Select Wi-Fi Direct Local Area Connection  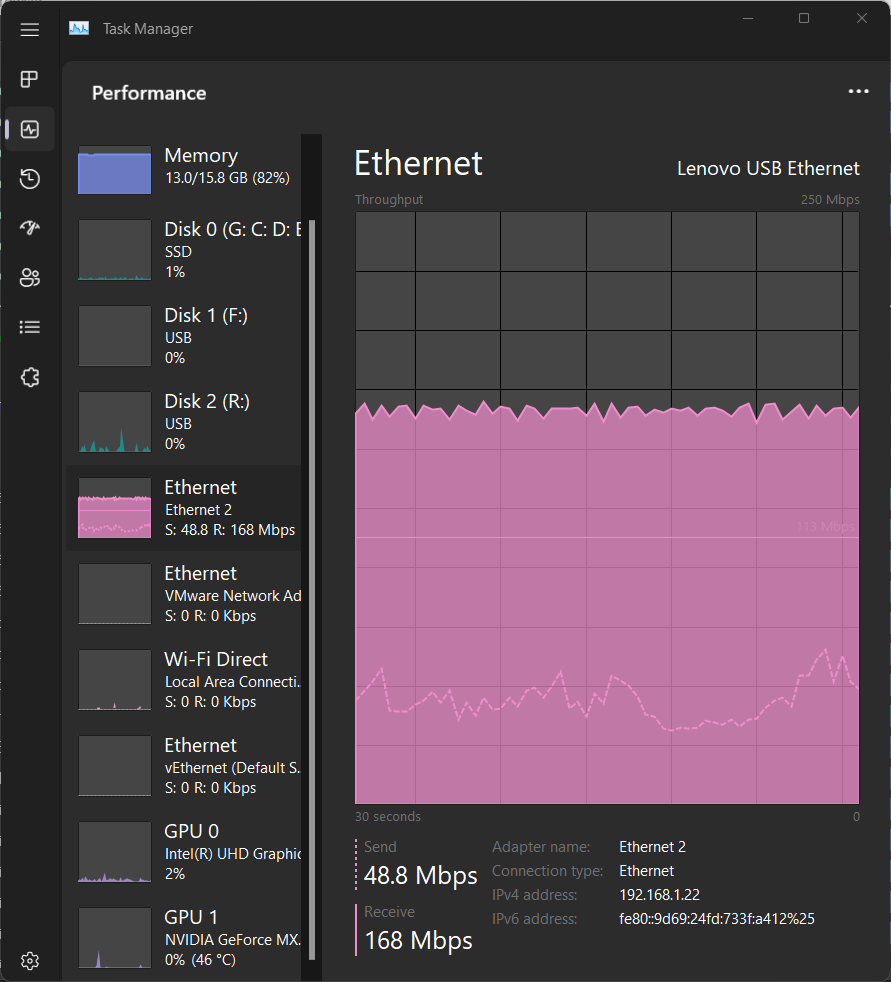coord(188,681)
